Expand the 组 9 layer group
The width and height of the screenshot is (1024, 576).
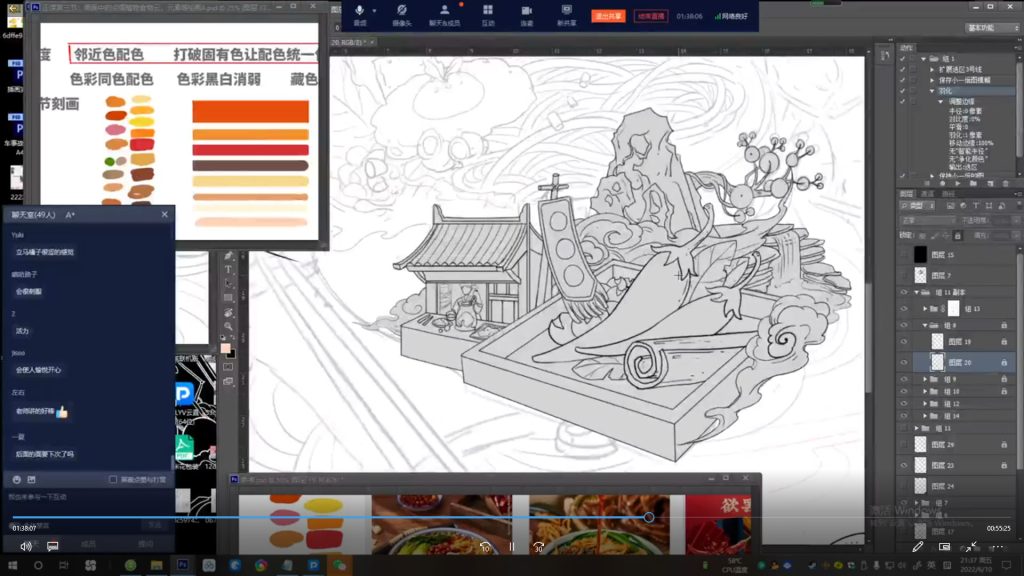click(926, 380)
